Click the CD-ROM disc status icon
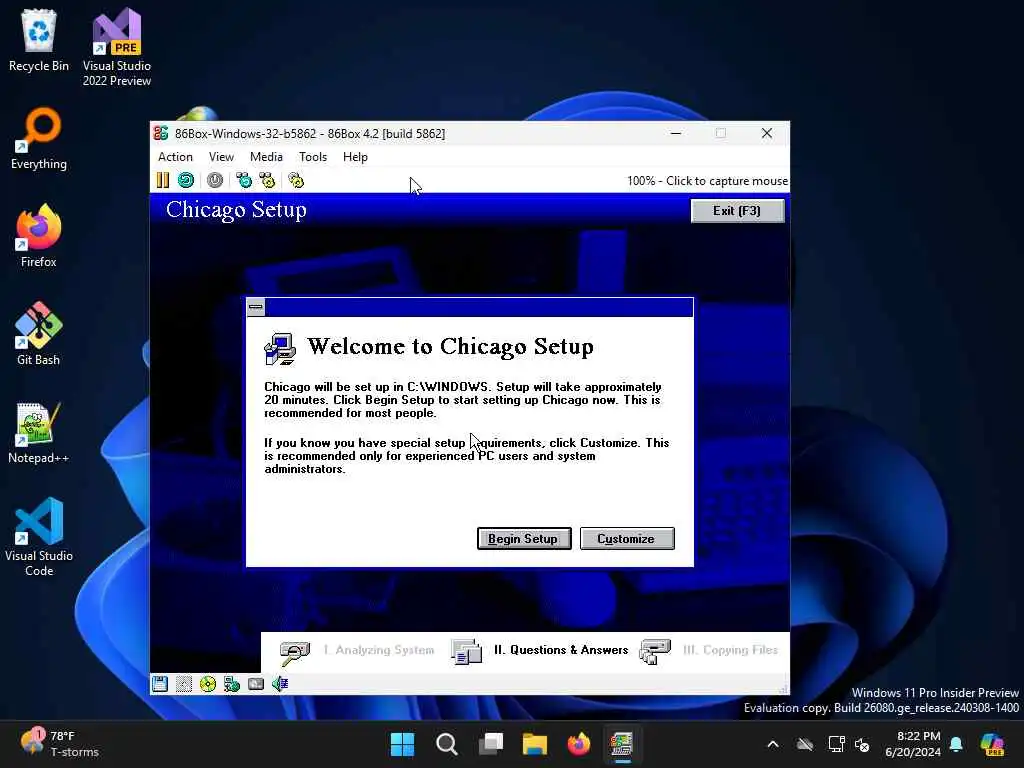Image resolution: width=1024 pixels, height=768 pixels. pyautogui.click(x=208, y=684)
